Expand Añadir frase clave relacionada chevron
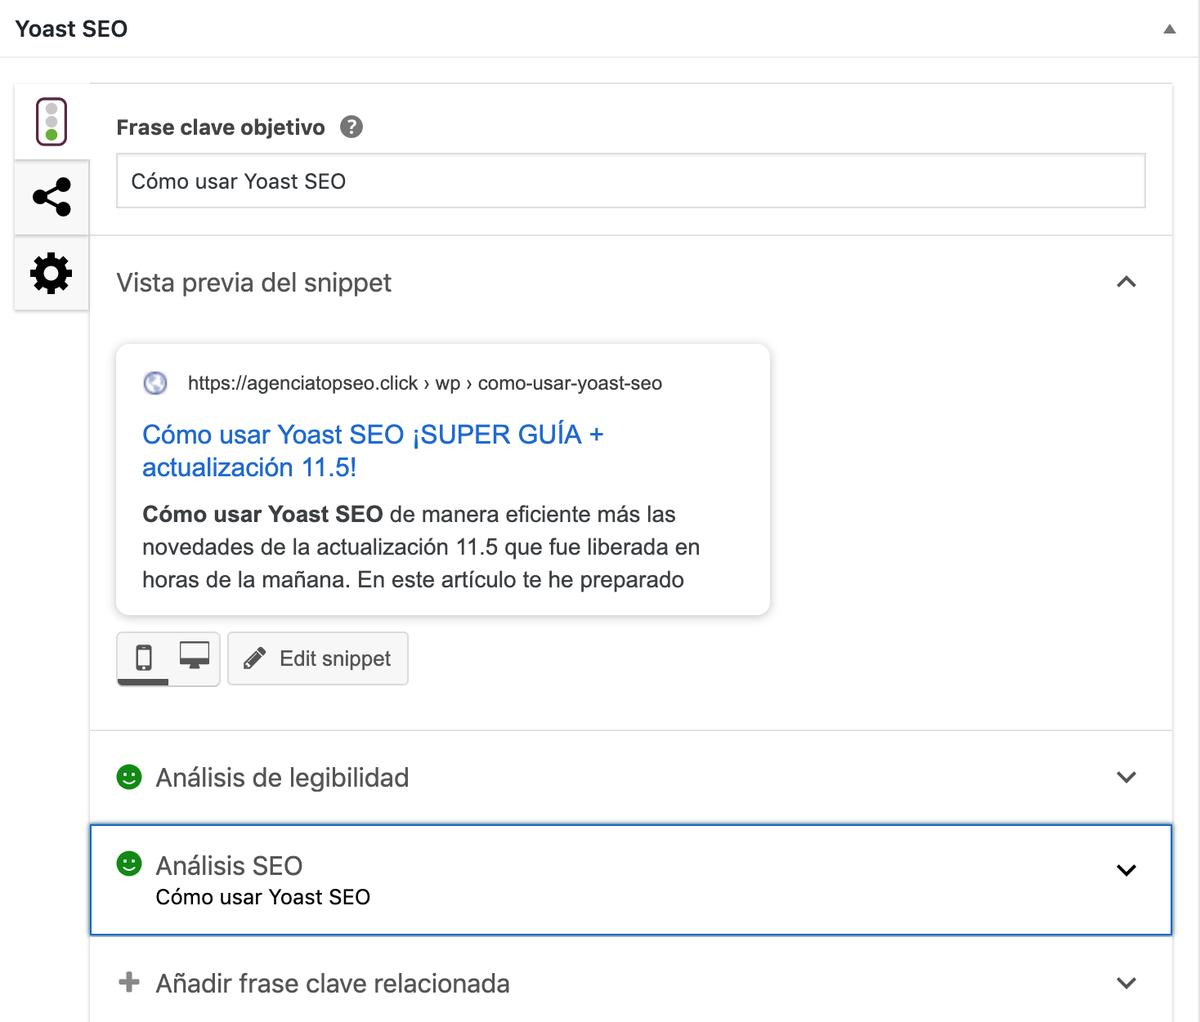Screen dimensions: 1200x1022 [x=1126, y=983]
